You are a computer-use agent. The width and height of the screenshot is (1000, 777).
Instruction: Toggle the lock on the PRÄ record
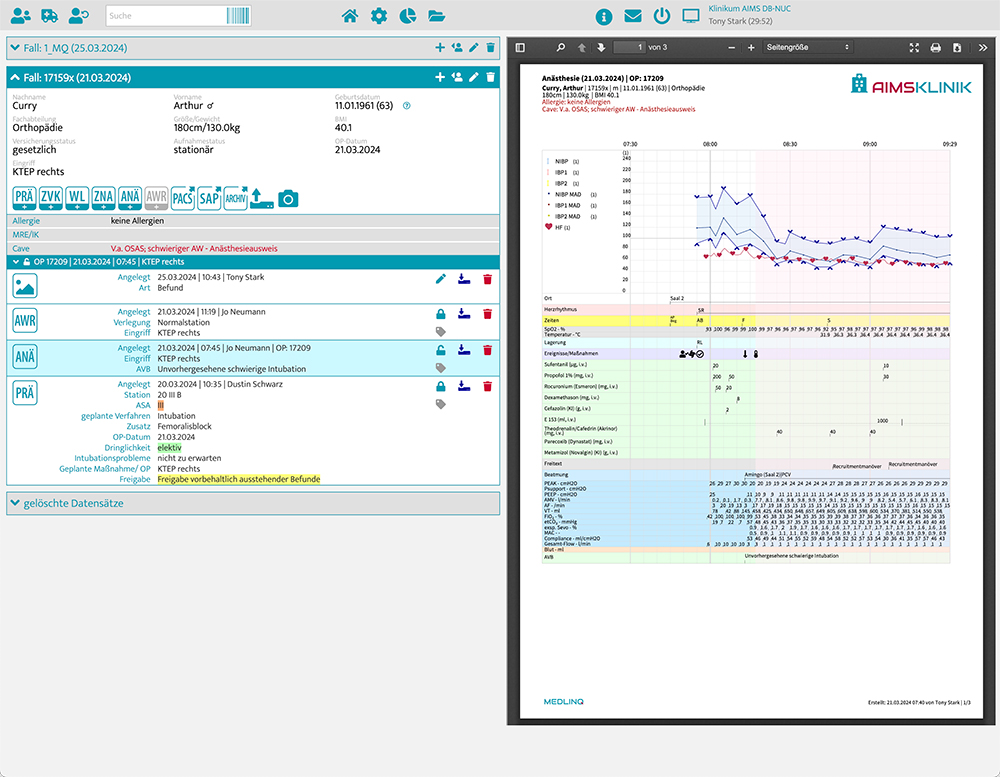click(441, 386)
